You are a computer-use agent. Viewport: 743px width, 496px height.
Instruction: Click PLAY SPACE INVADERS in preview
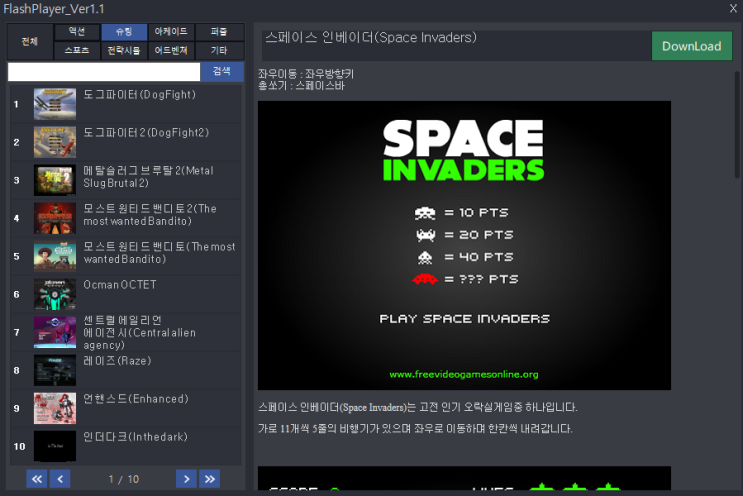click(x=464, y=319)
